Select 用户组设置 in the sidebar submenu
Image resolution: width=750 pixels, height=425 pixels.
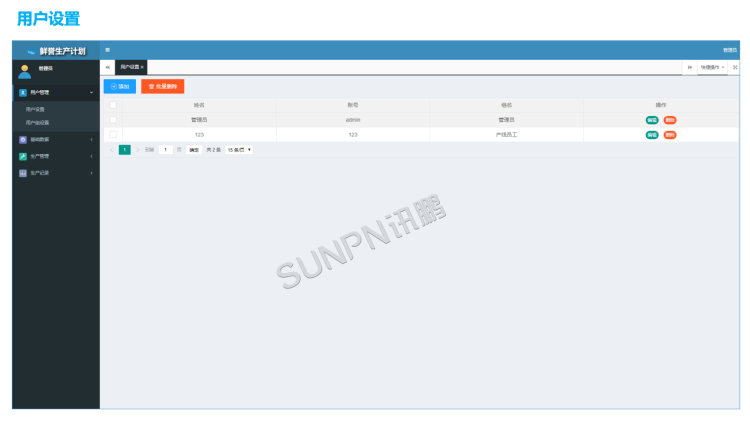[37, 123]
